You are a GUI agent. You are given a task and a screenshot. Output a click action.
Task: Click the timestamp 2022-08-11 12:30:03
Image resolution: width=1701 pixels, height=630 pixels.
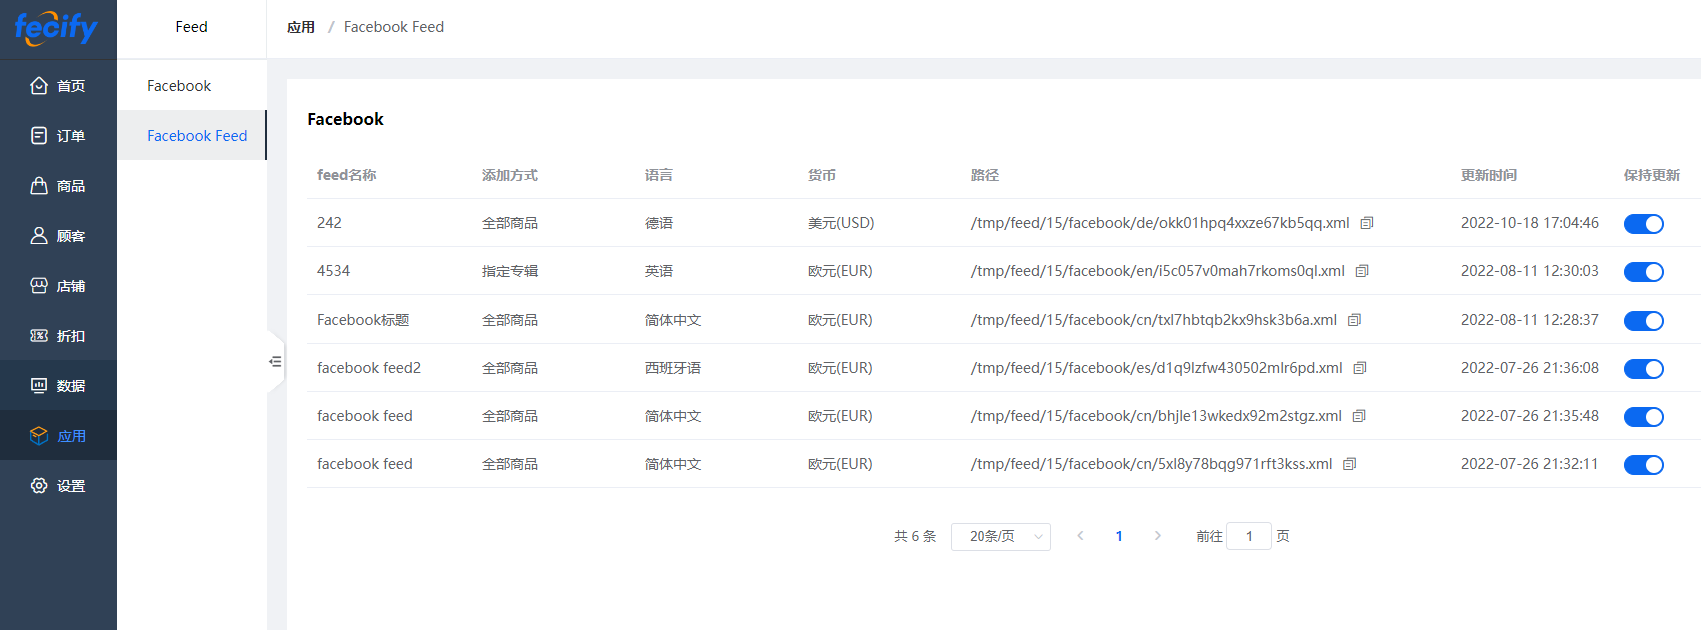(1530, 271)
